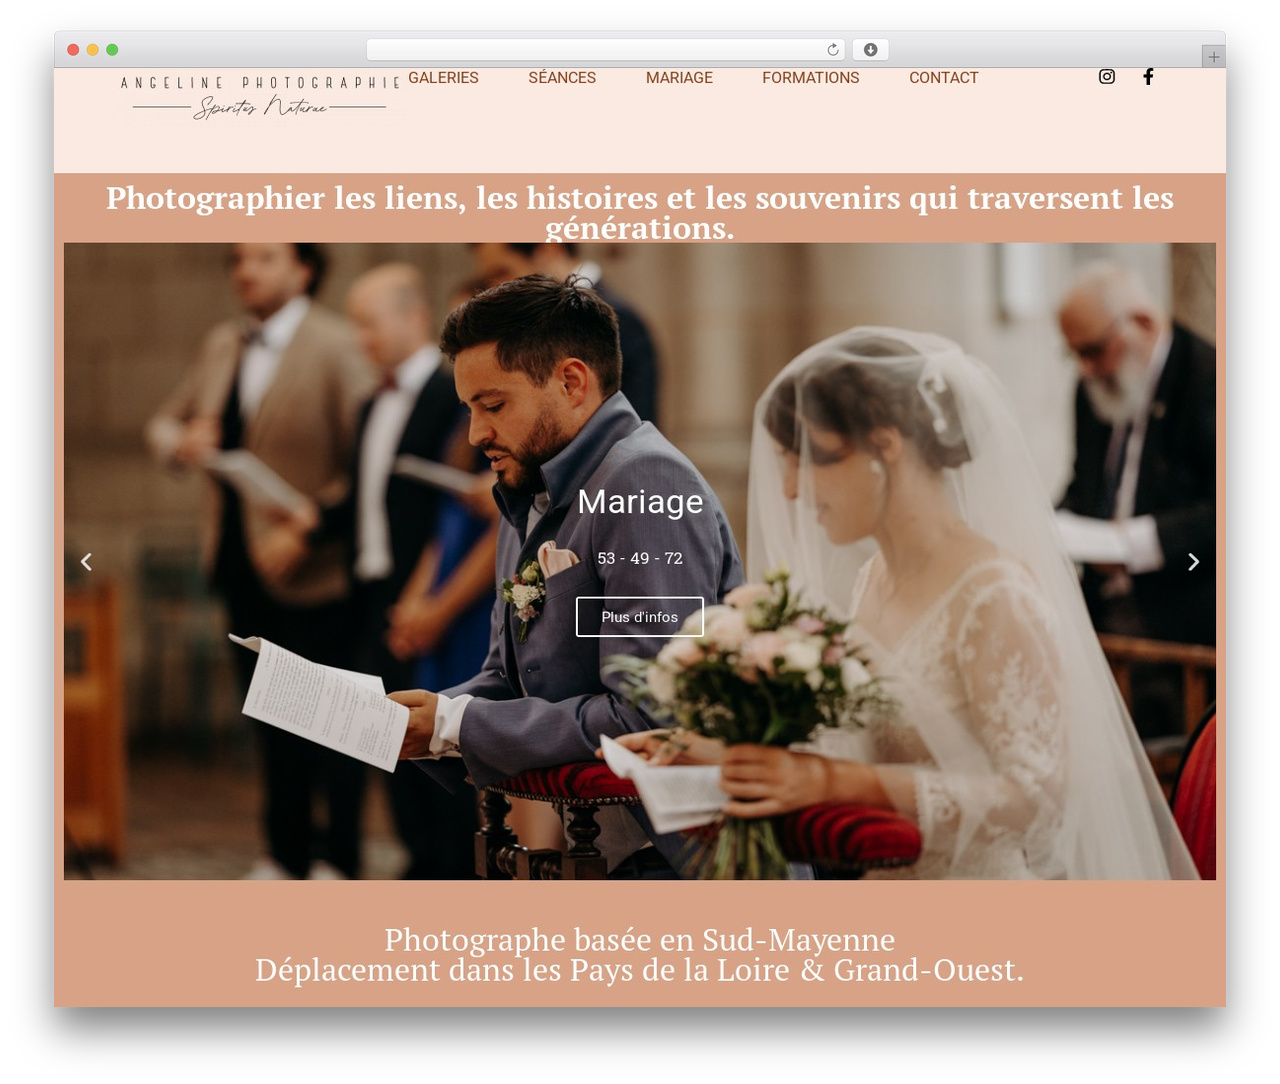This screenshot has height=1084, width=1280.
Task: Open the Galeries menu
Action: tap(443, 78)
